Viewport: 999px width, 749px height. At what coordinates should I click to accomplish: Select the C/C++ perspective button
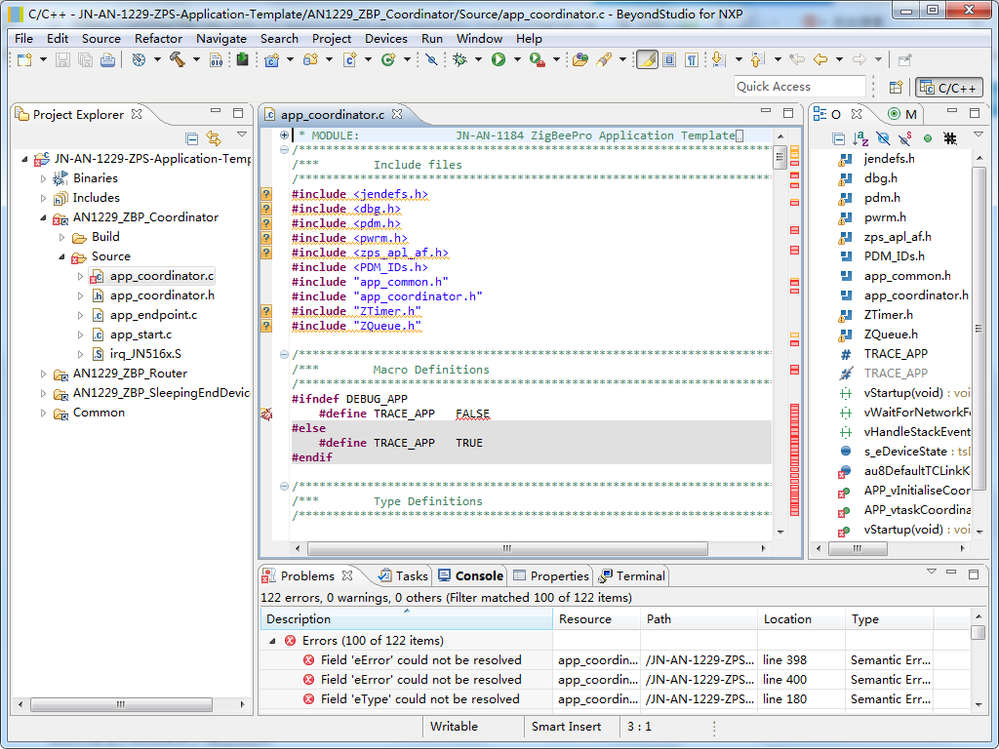click(946, 87)
